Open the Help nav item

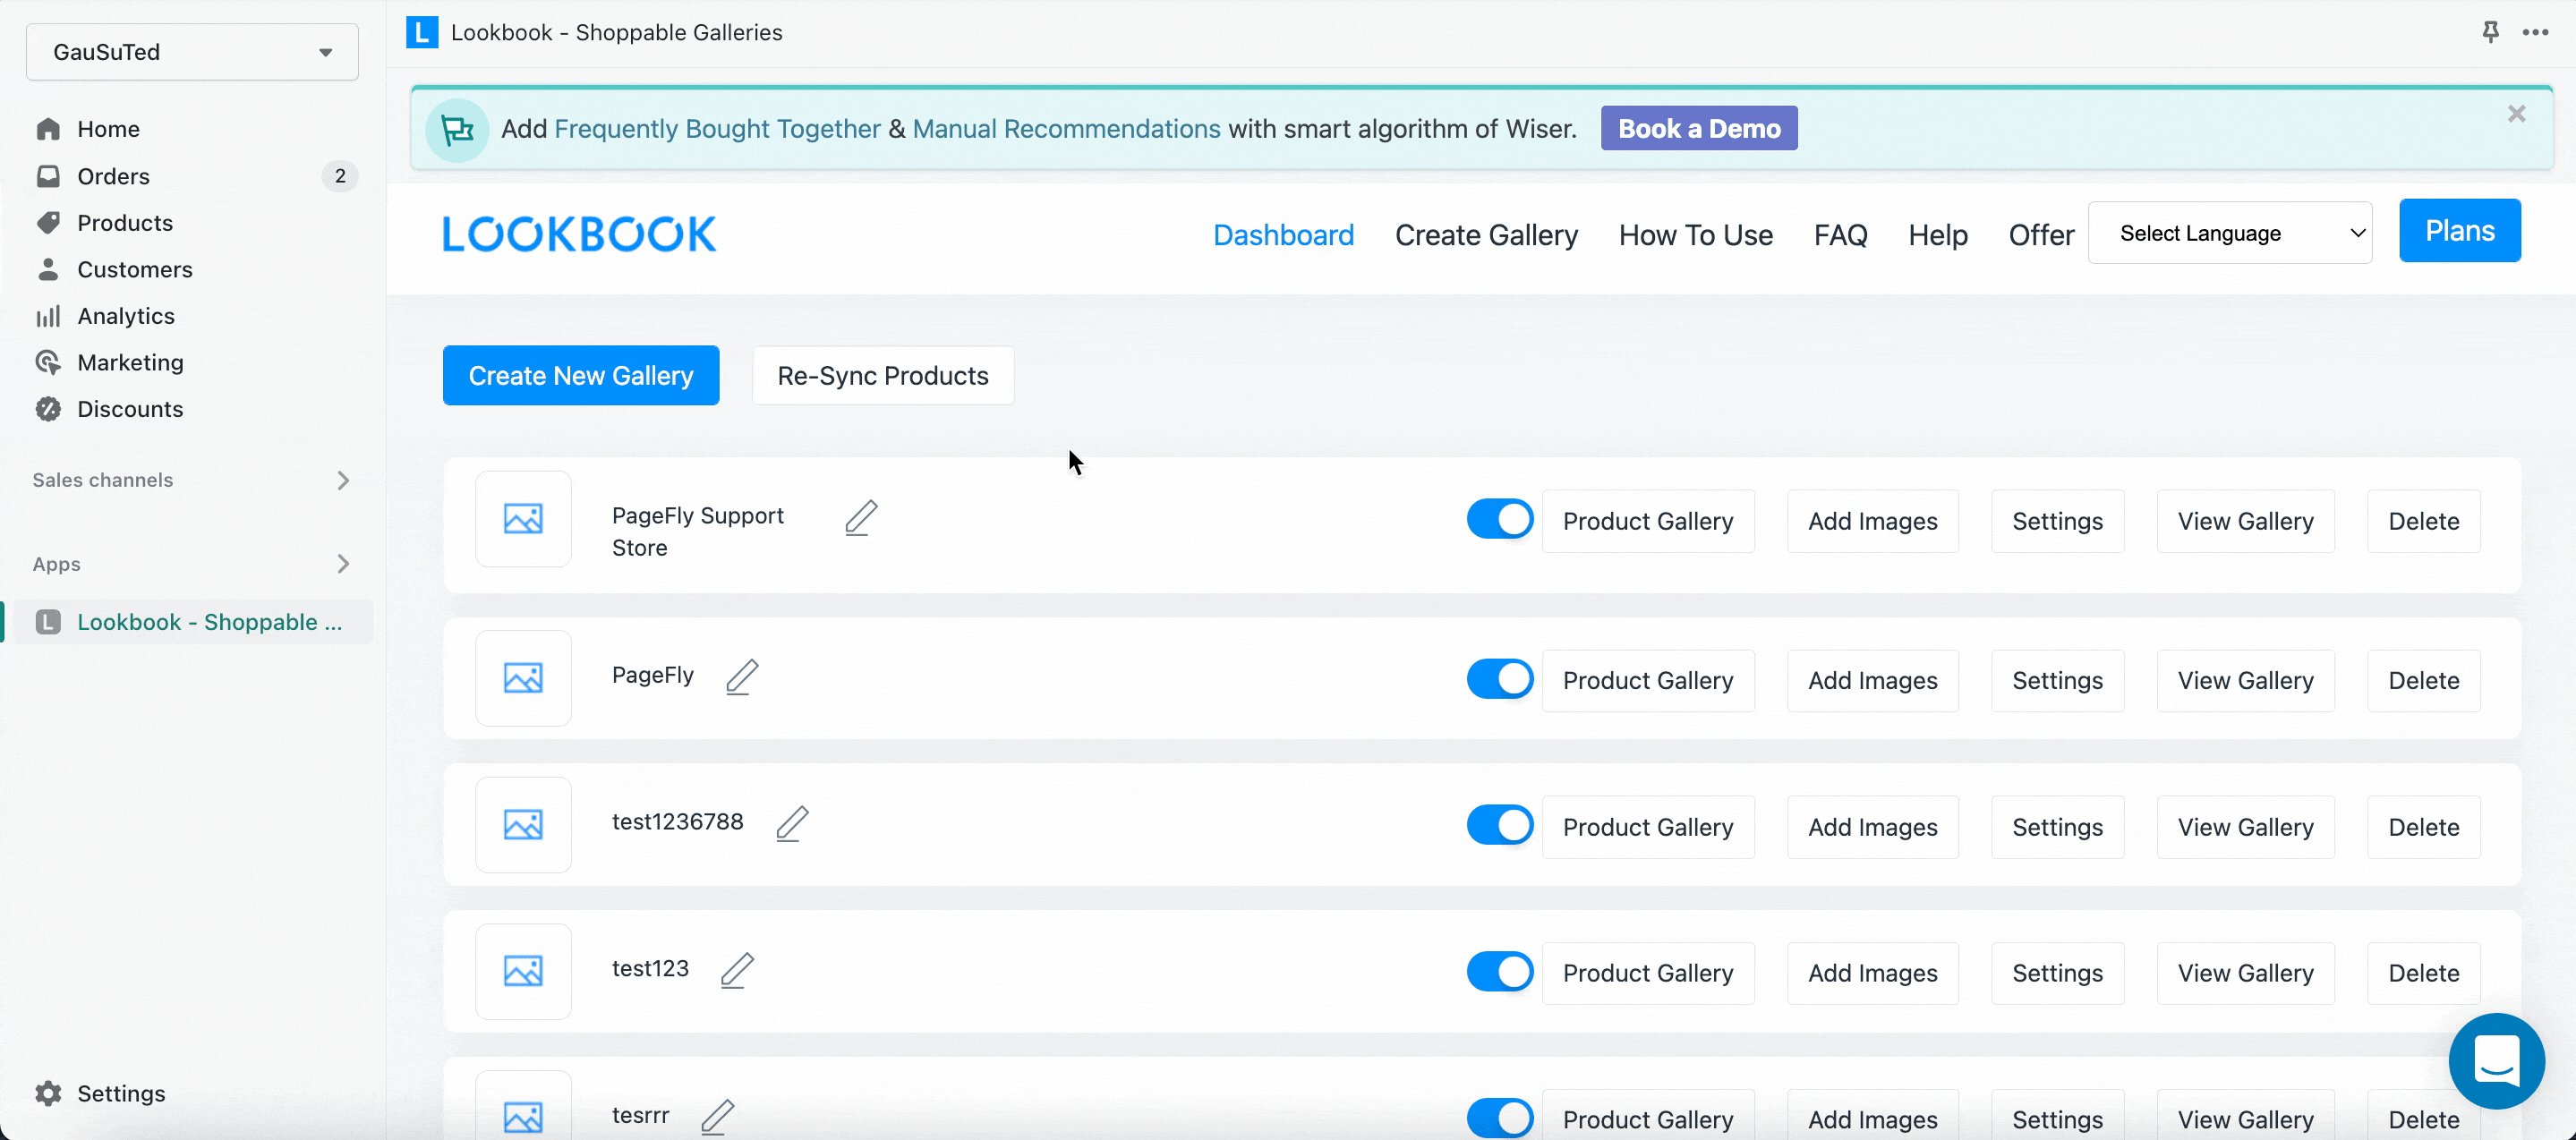click(1937, 235)
